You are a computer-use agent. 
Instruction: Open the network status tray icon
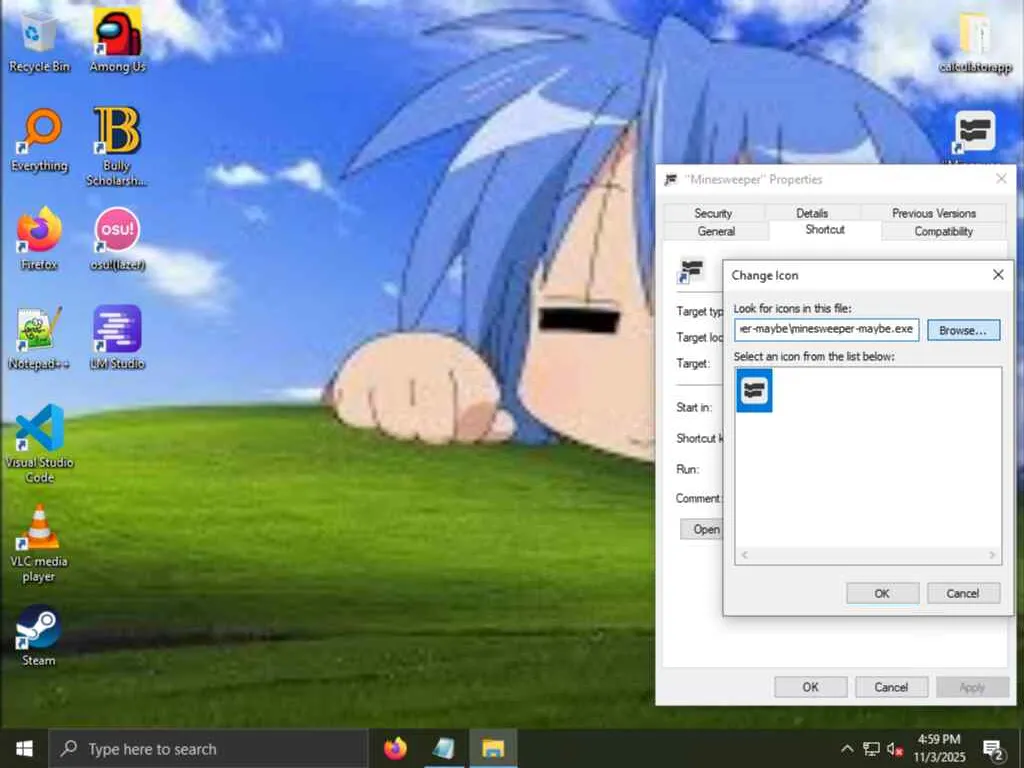[x=871, y=749]
